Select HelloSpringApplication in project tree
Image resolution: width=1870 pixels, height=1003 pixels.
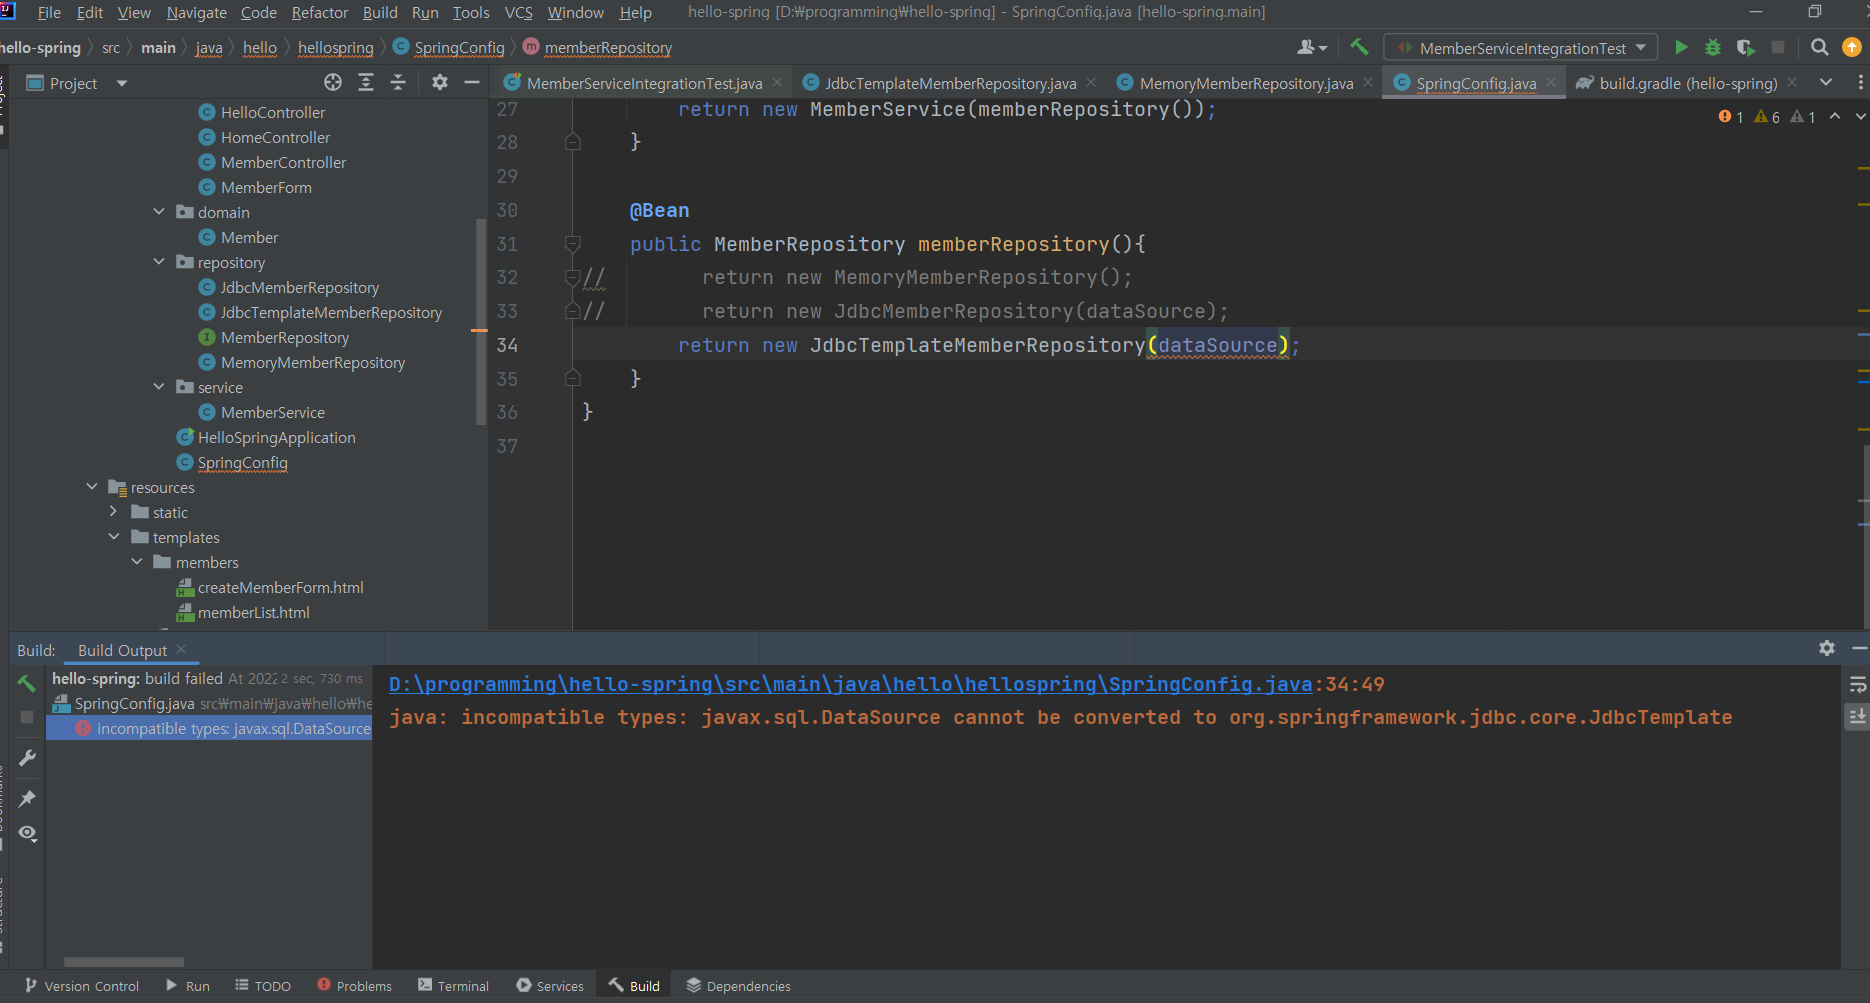coord(276,437)
